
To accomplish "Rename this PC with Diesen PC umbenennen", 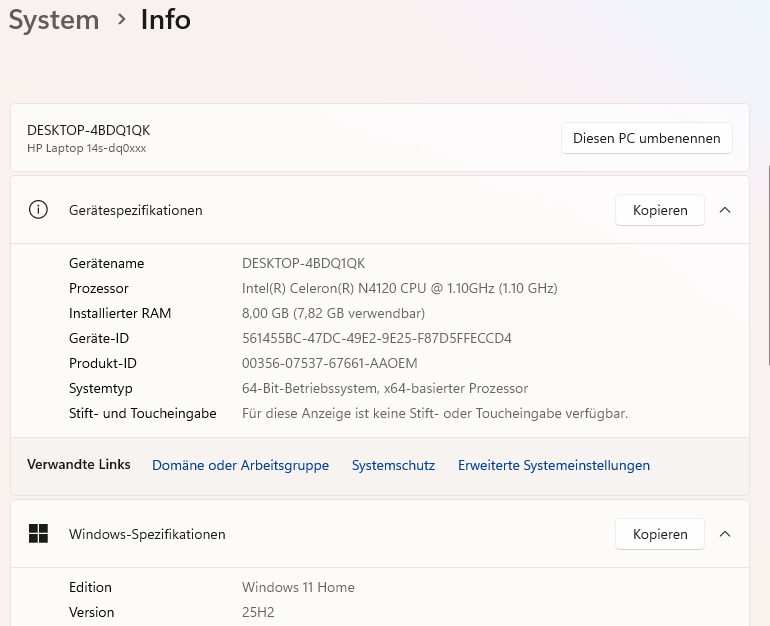I will point(647,138).
